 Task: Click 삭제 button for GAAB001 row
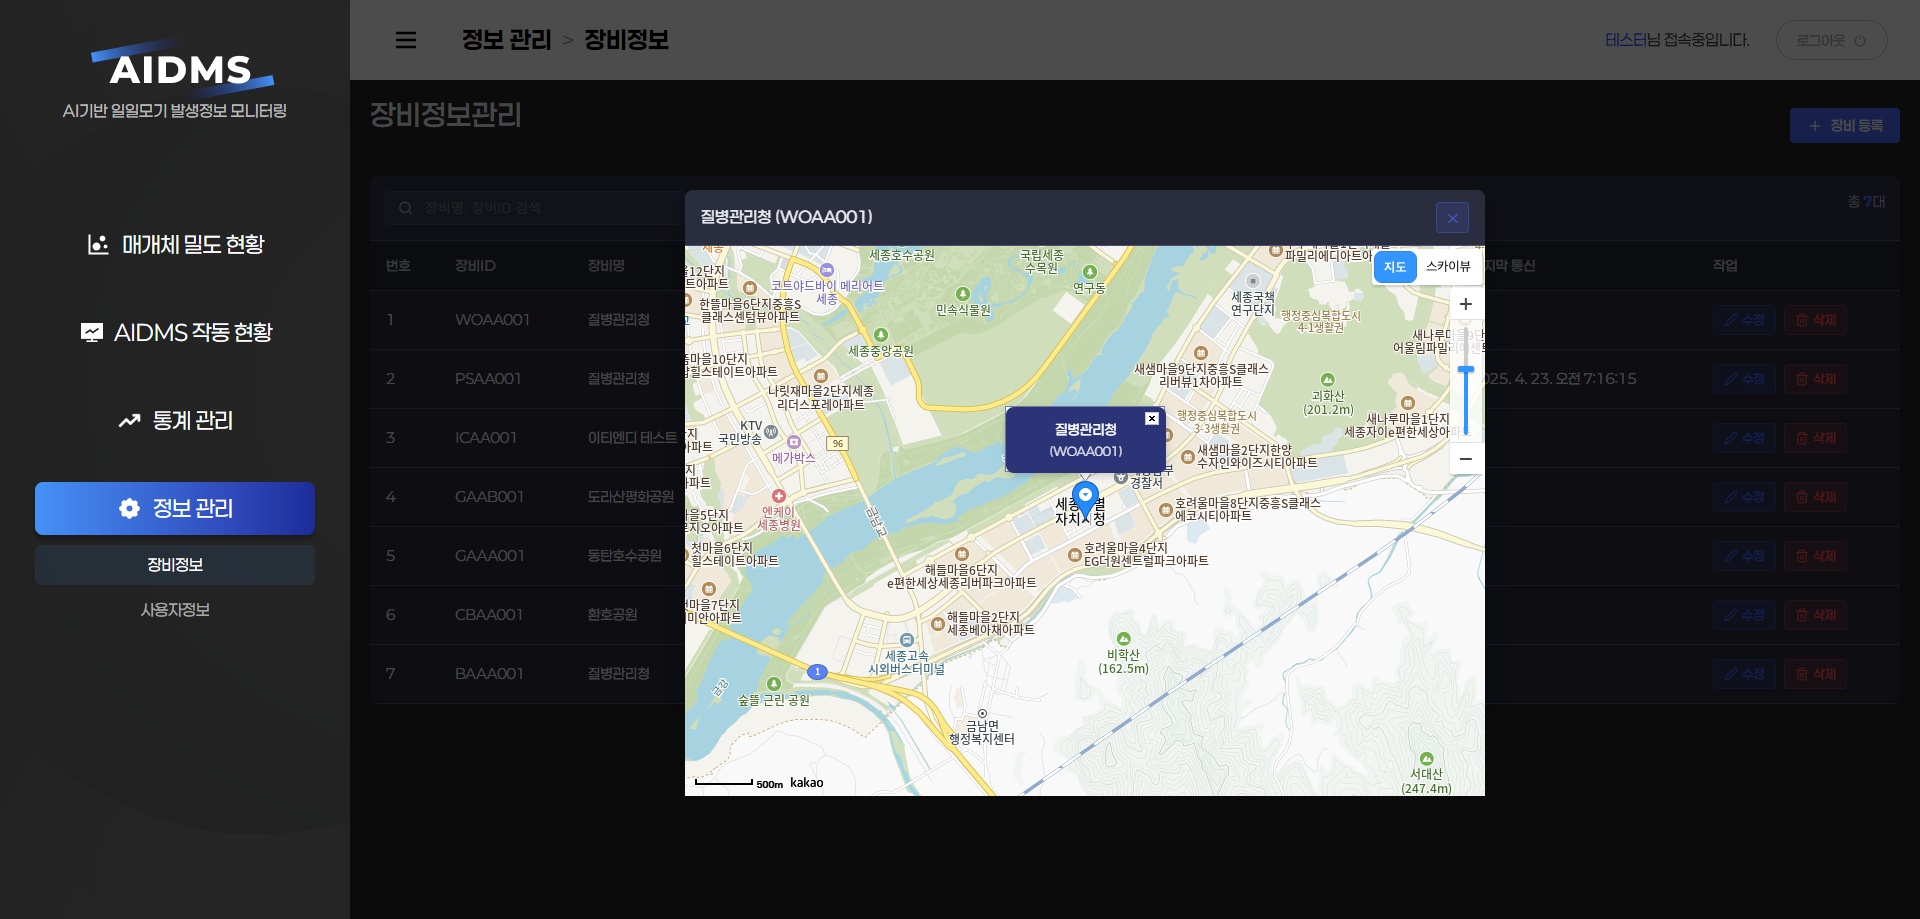point(1815,497)
